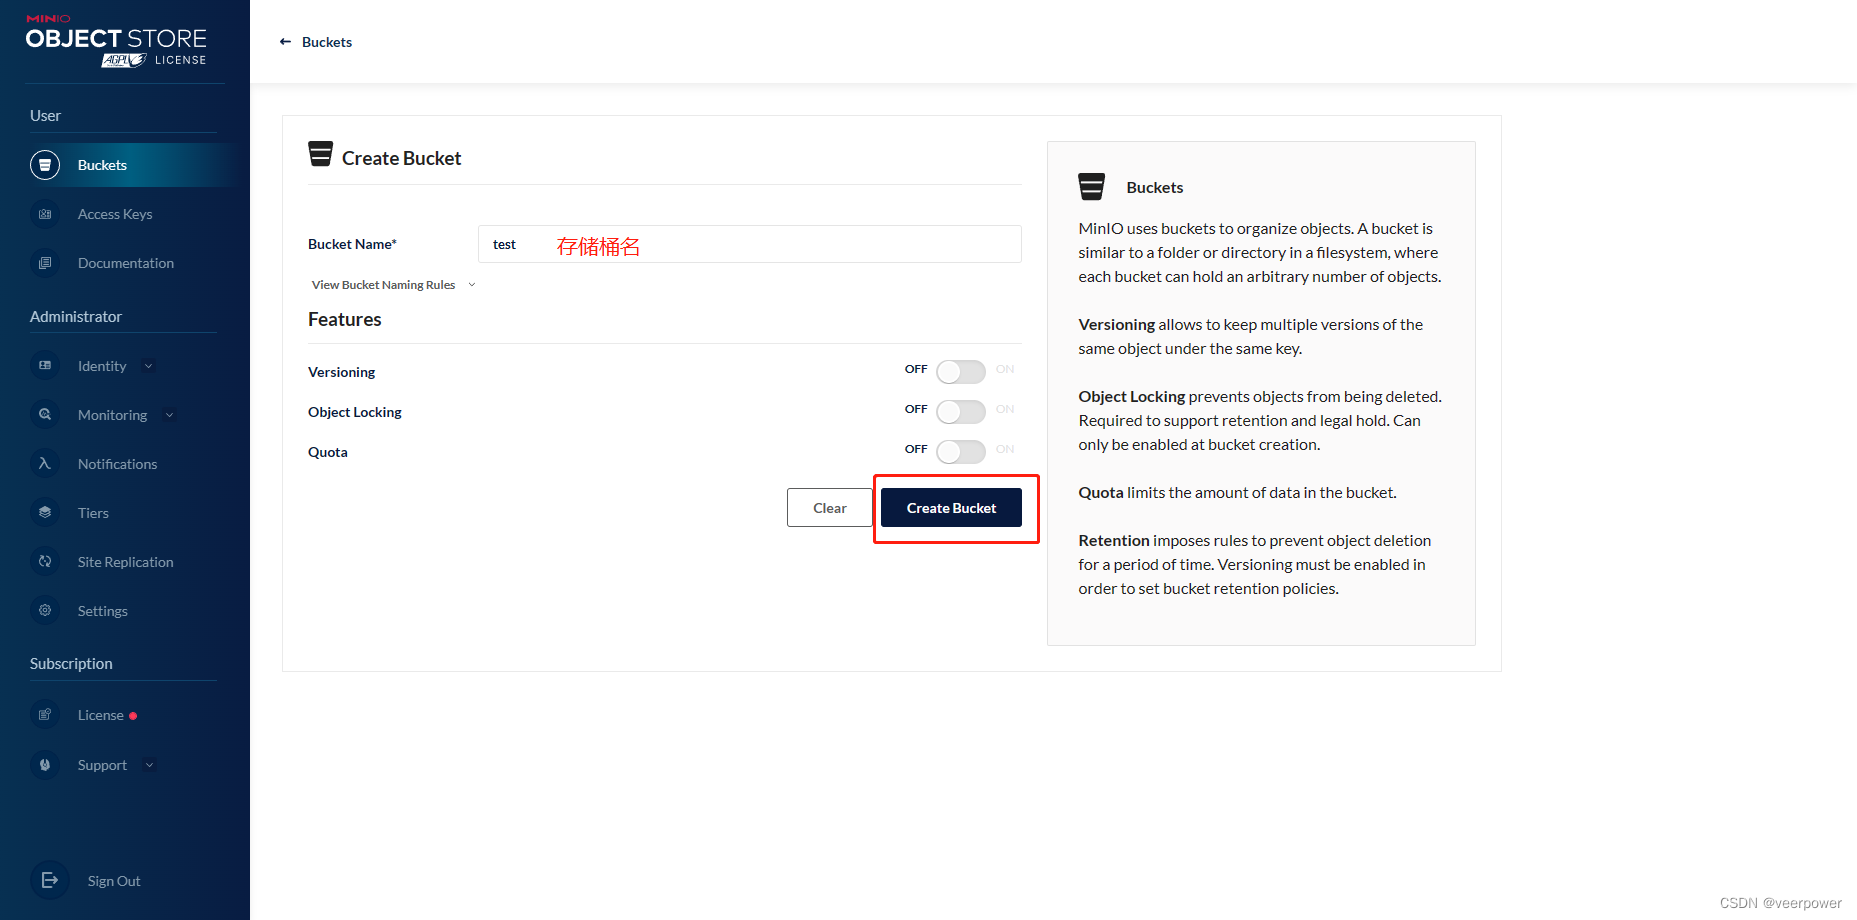Click the Sign Out icon
The image size is (1857, 920).
coord(49,880)
